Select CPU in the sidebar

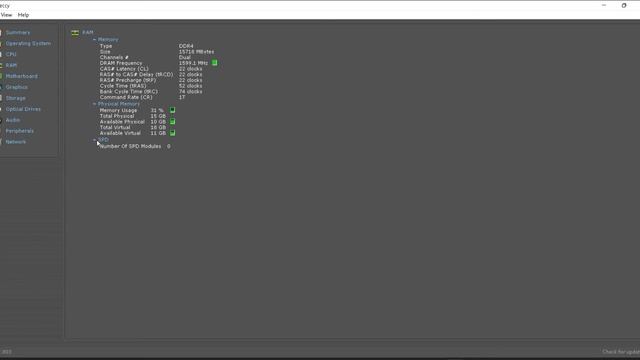pos(11,54)
